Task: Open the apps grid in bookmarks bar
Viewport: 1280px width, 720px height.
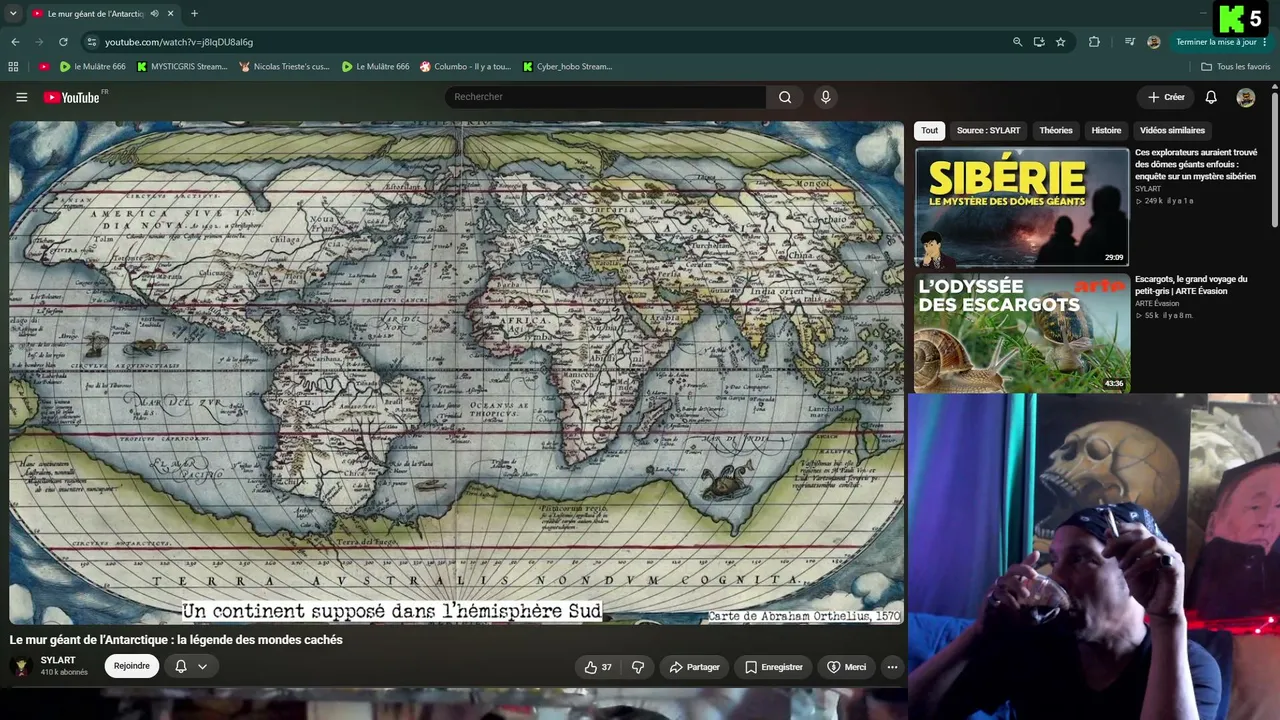Action: tap(13, 67)
